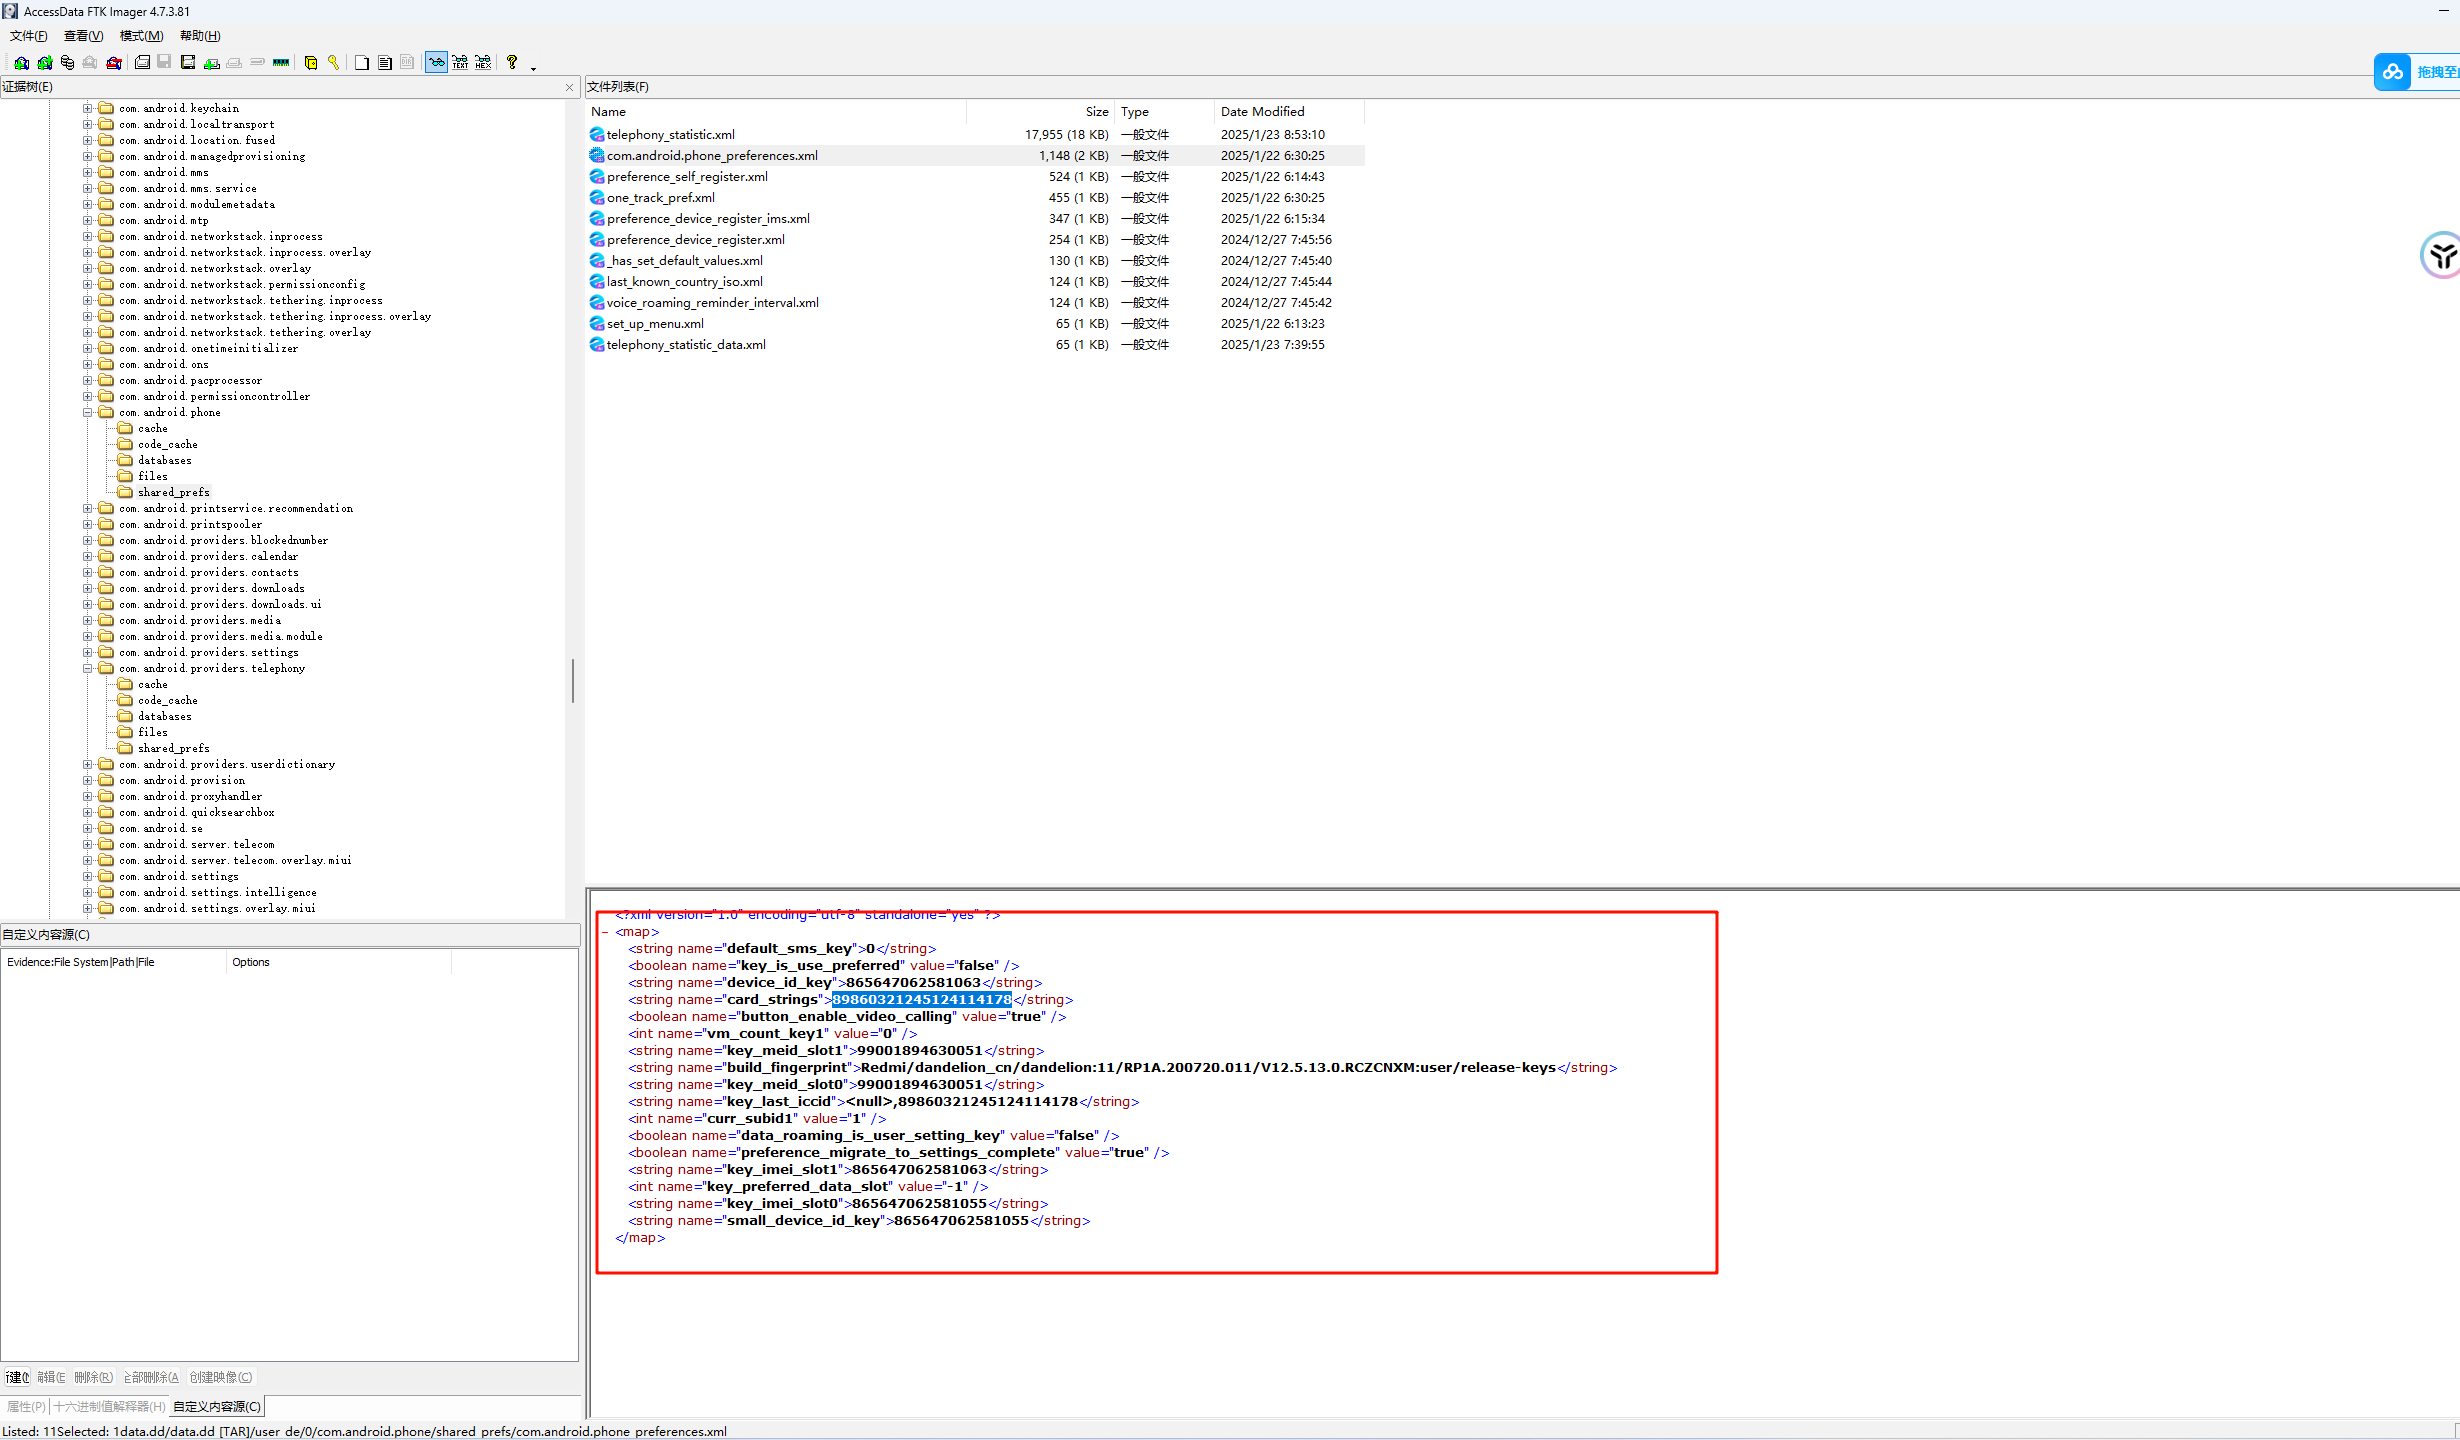Collapse the com.android.phone tree node
Screen dimensions: 2460x1440
click(x=87, y=412)
